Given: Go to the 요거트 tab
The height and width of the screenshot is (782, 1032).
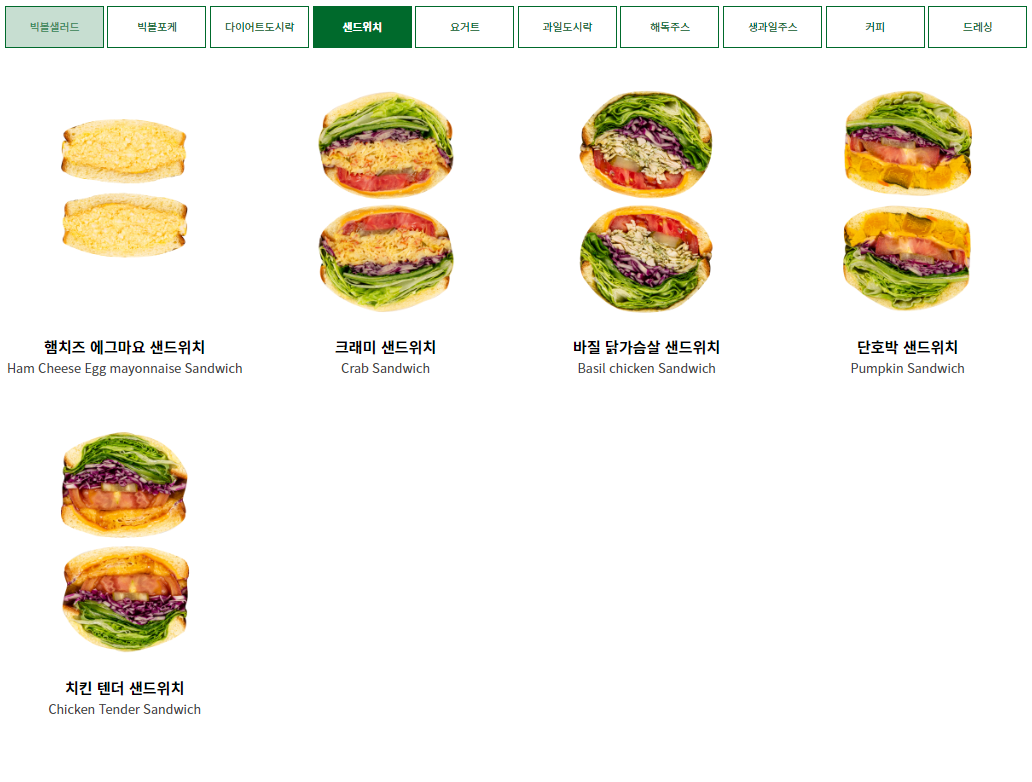Looking at the screenshot, I should pos(465,27).
